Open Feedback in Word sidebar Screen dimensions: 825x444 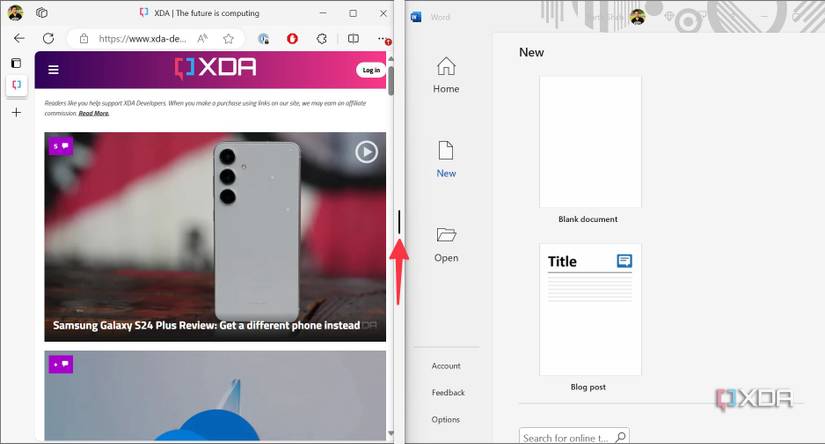pyautogui.click(x=448, y=392)
